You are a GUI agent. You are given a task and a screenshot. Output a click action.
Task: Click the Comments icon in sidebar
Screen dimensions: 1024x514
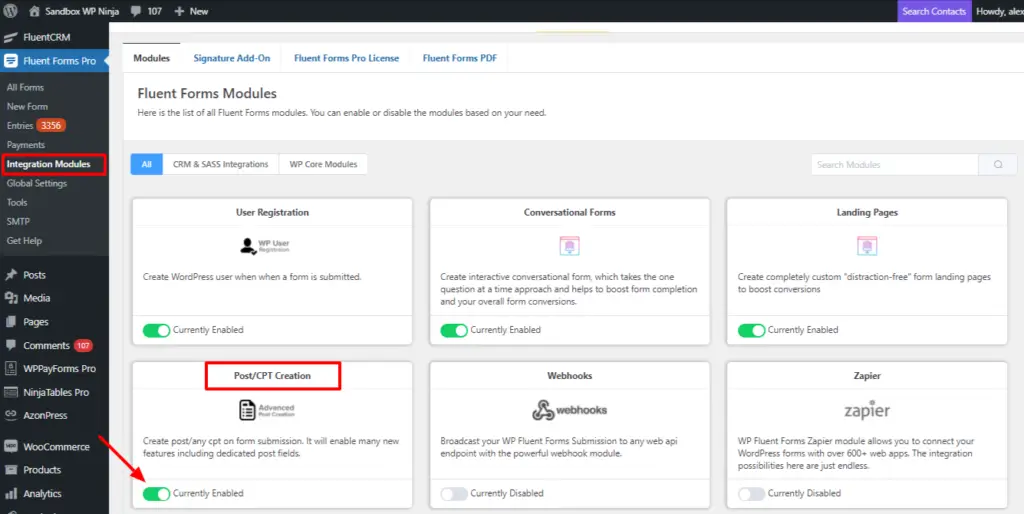[x=10, y=345]
